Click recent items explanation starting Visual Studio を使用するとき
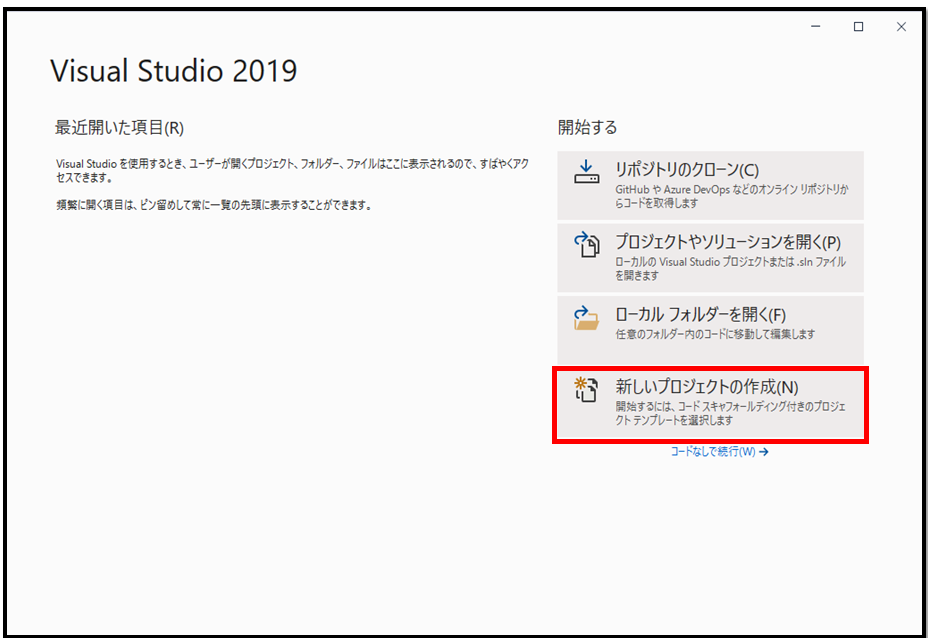928x638 pixels. (x=292, y=170)
